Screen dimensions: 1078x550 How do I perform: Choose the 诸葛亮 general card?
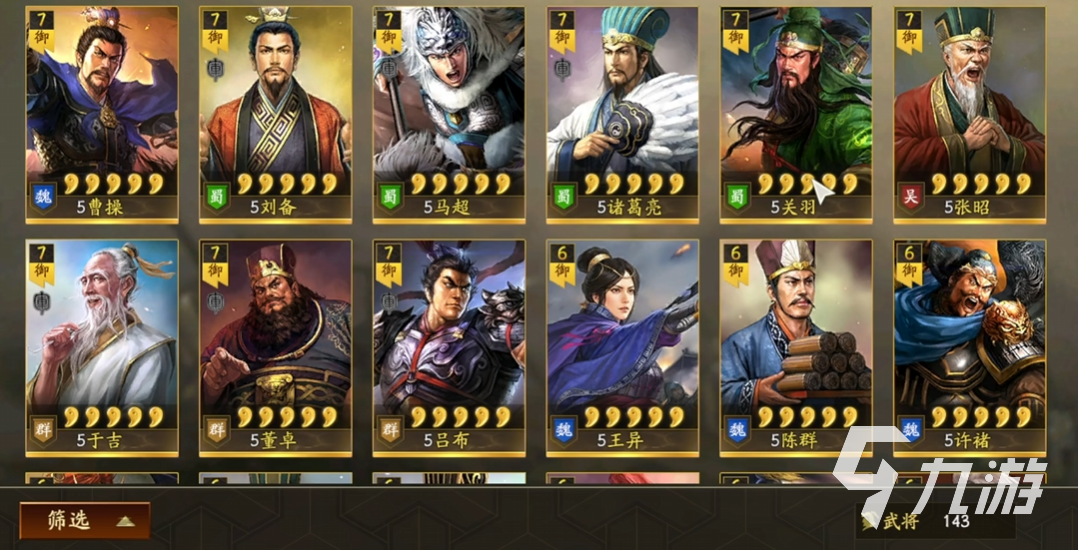click(623, 115)
